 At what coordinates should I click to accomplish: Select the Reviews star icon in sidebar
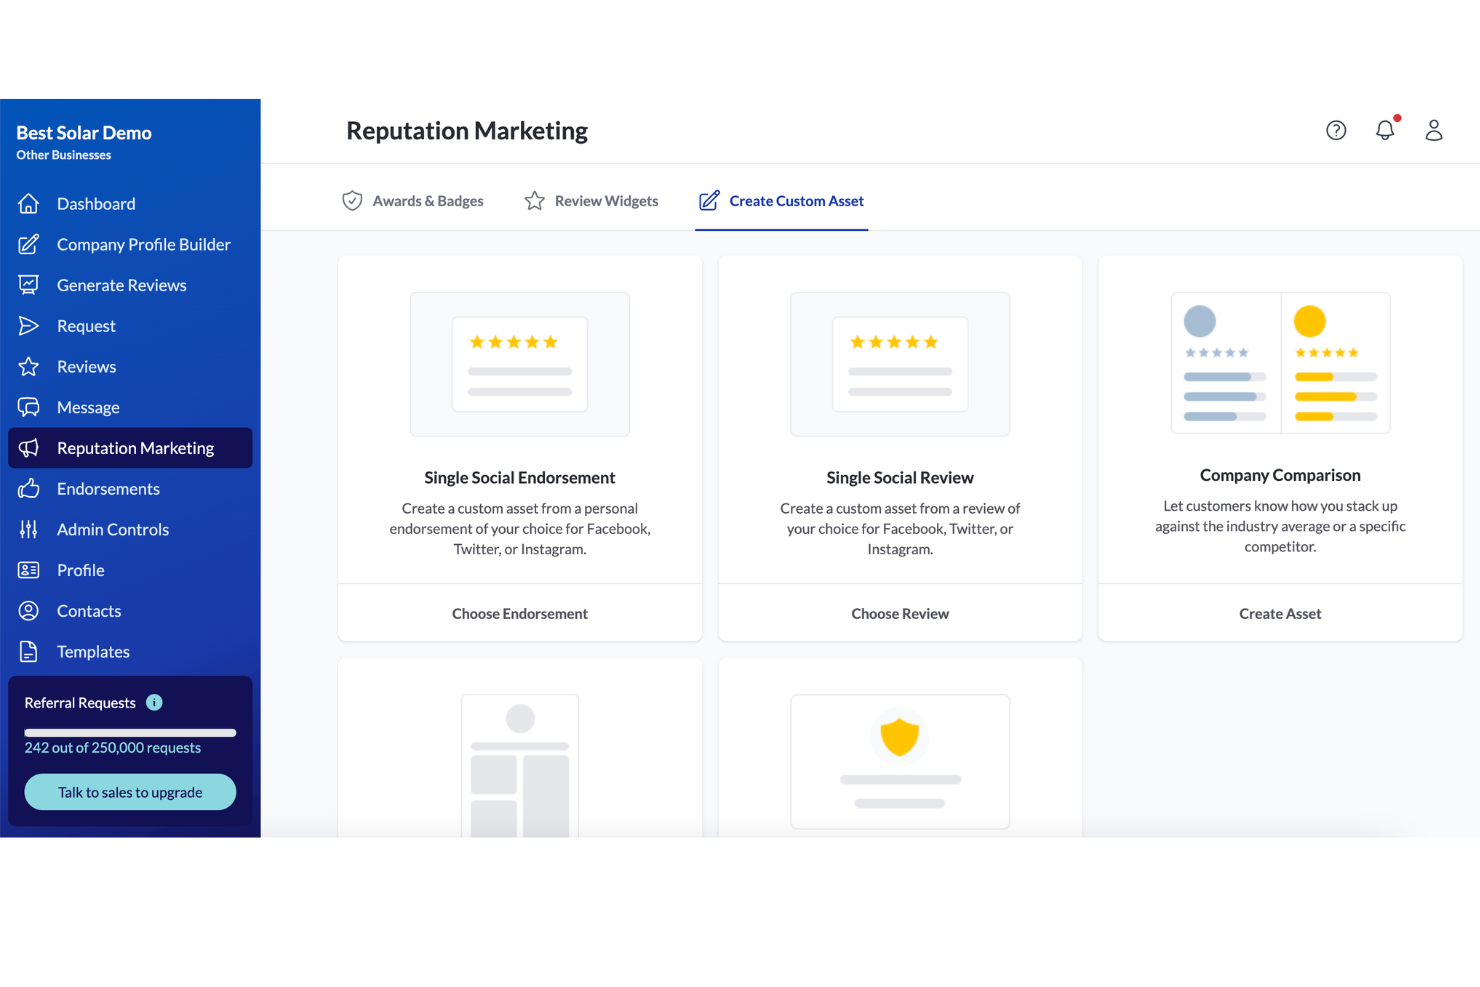[x=30, y=366]
